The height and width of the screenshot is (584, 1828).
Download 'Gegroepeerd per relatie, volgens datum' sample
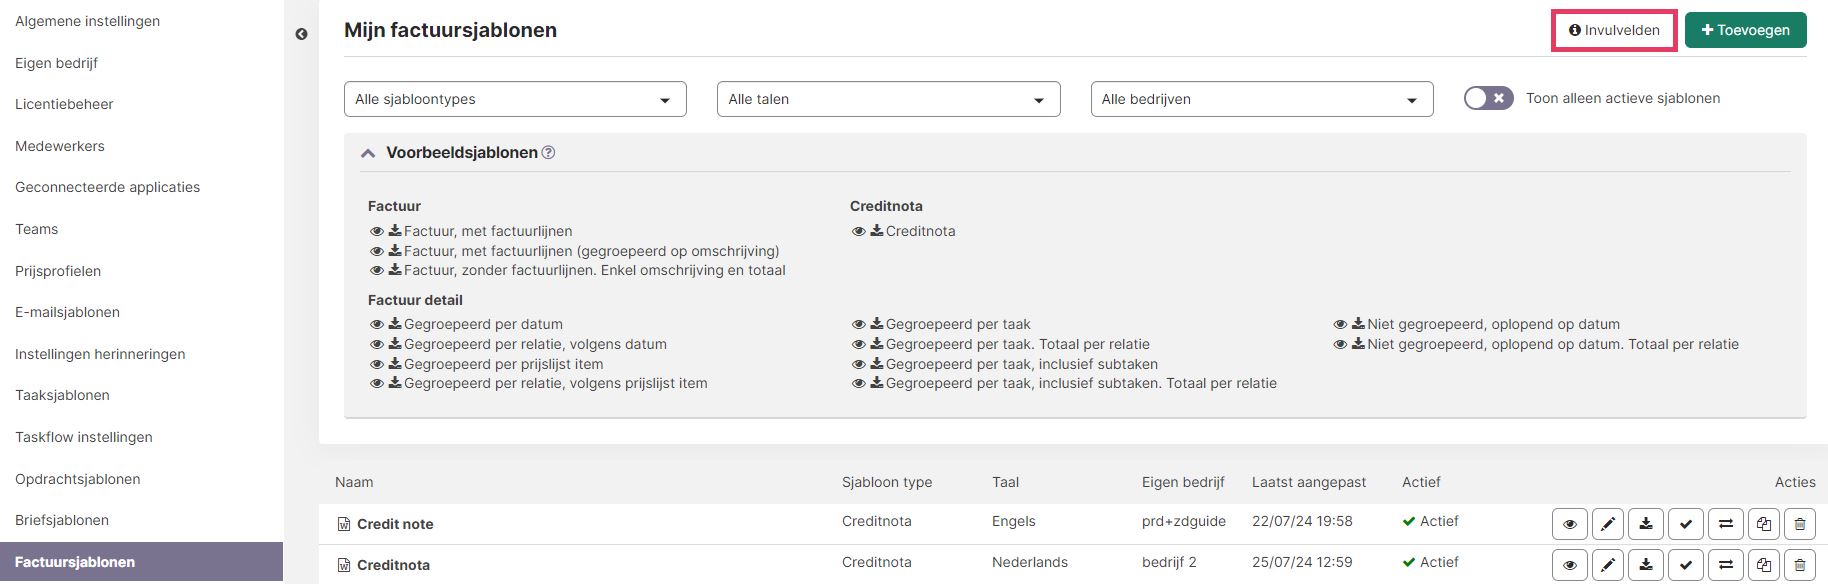395,344
